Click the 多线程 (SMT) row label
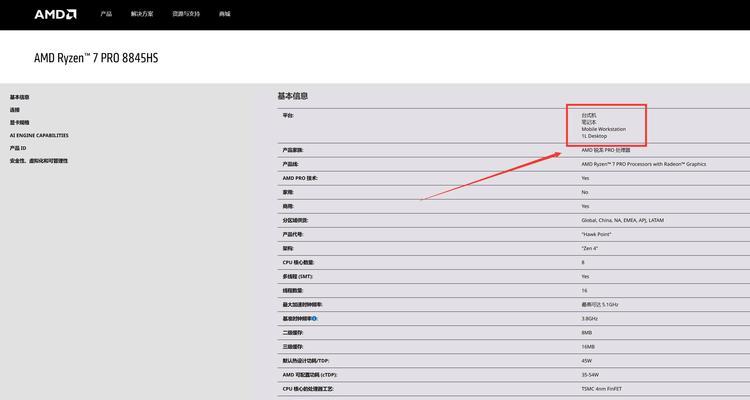This screenshot has height=400, width=750. [297, 277]
